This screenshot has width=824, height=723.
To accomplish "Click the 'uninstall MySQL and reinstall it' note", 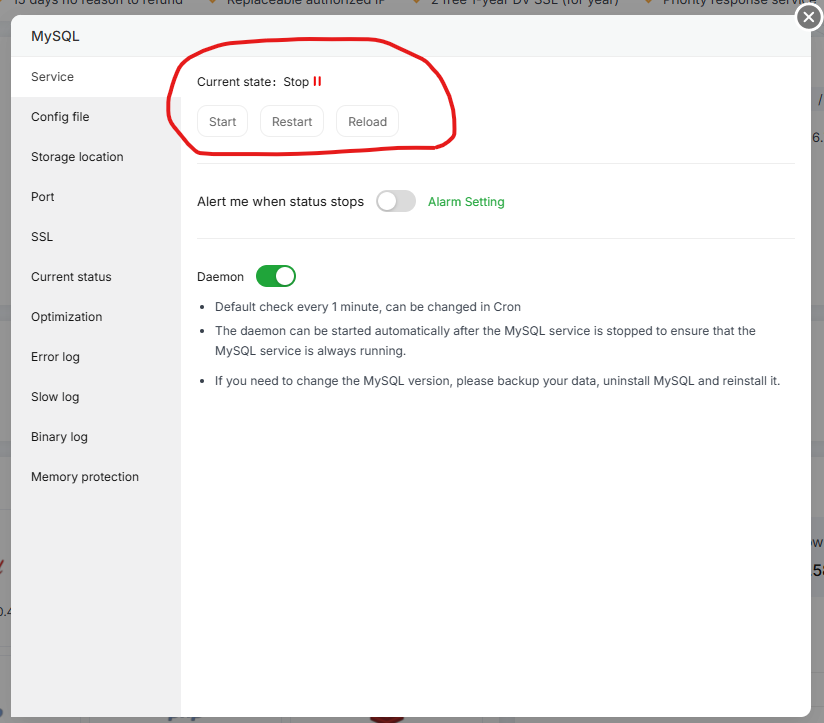I will point(497,381).
